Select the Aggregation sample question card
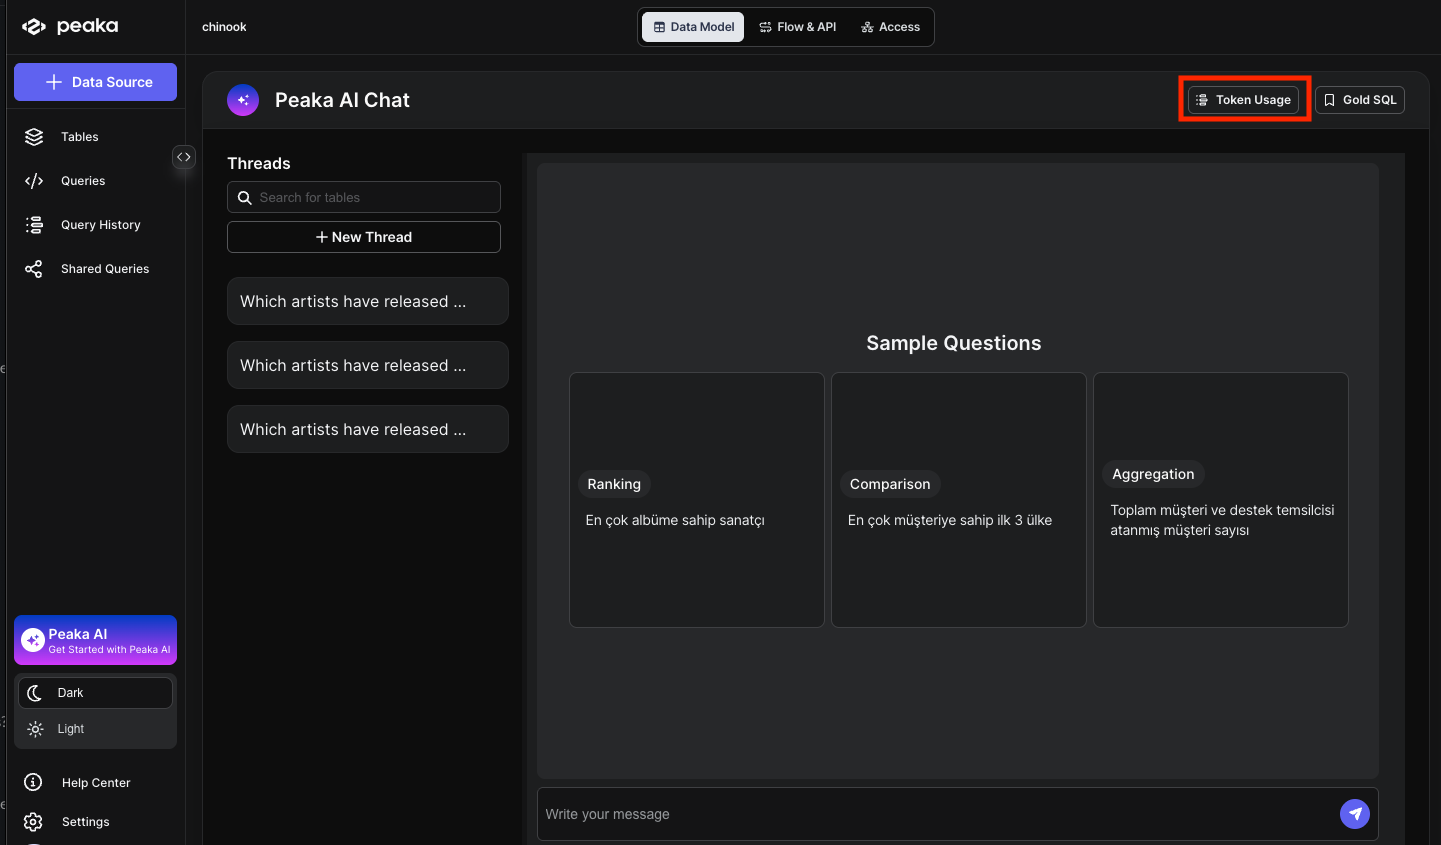Screen dimensions: 1441x845 pyautogui.click(x=1221, y=500)
